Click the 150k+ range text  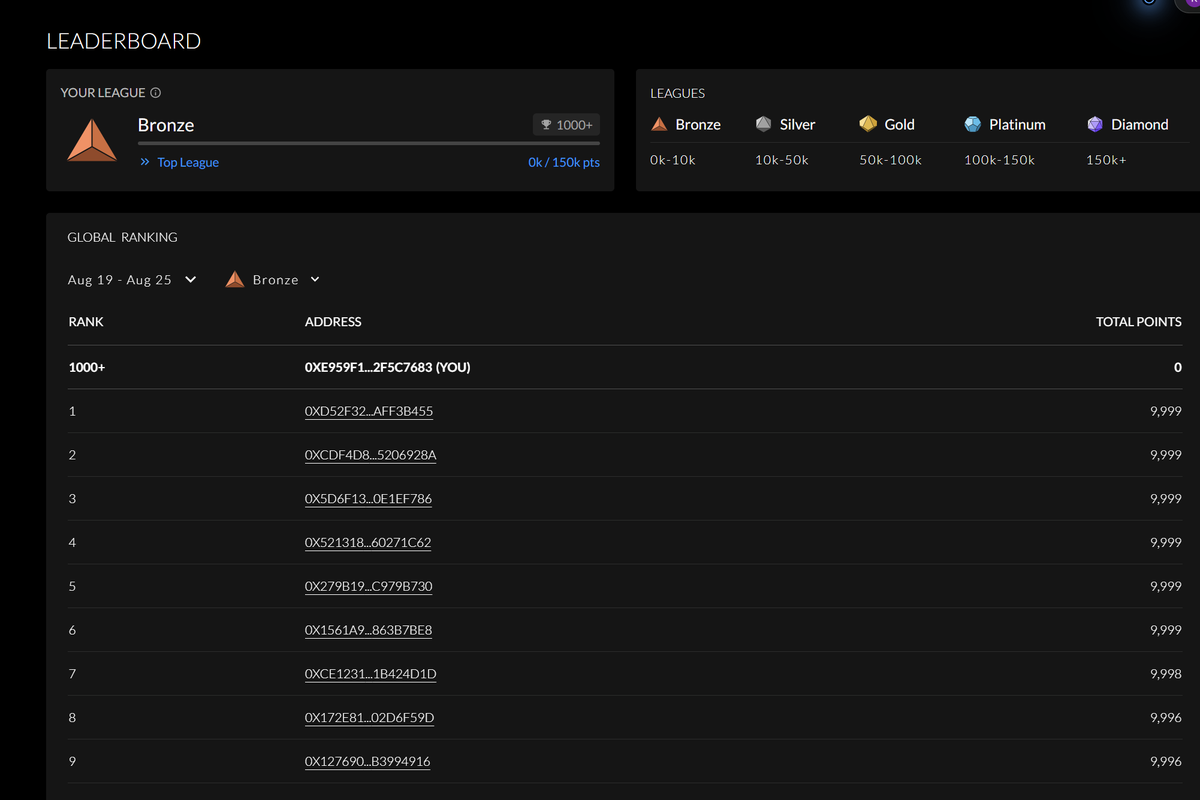click(1106, 160)
